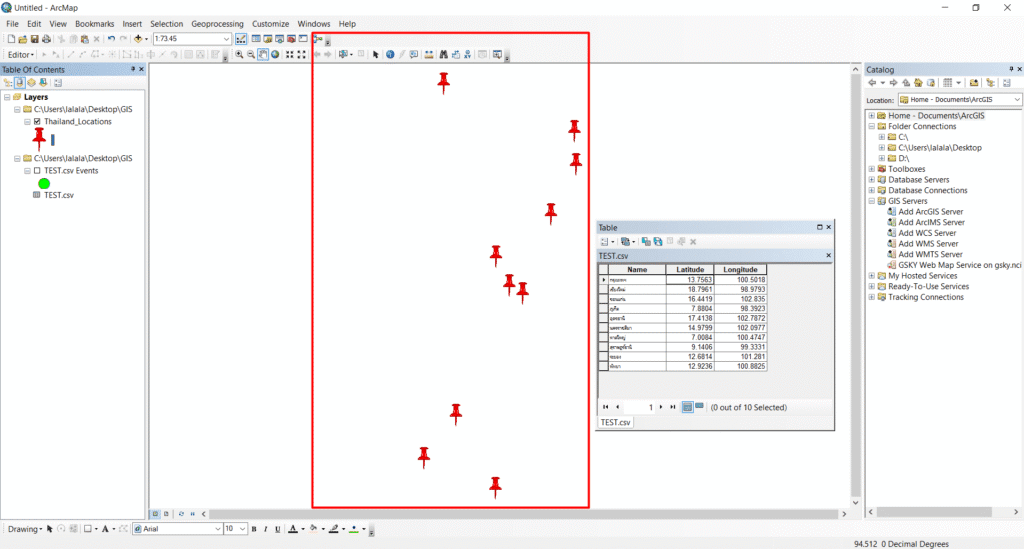Select the Zoom In tool
The width and height of the screenshot is (1024, 549).
point(239,55)
